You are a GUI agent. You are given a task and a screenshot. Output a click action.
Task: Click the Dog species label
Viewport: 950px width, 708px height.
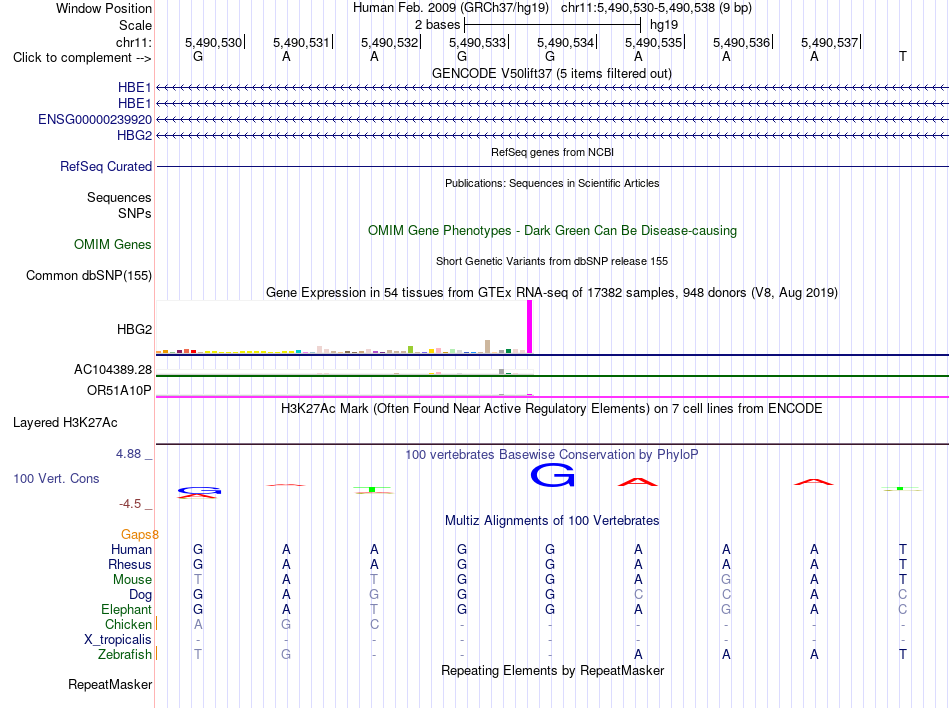[140, 595]
